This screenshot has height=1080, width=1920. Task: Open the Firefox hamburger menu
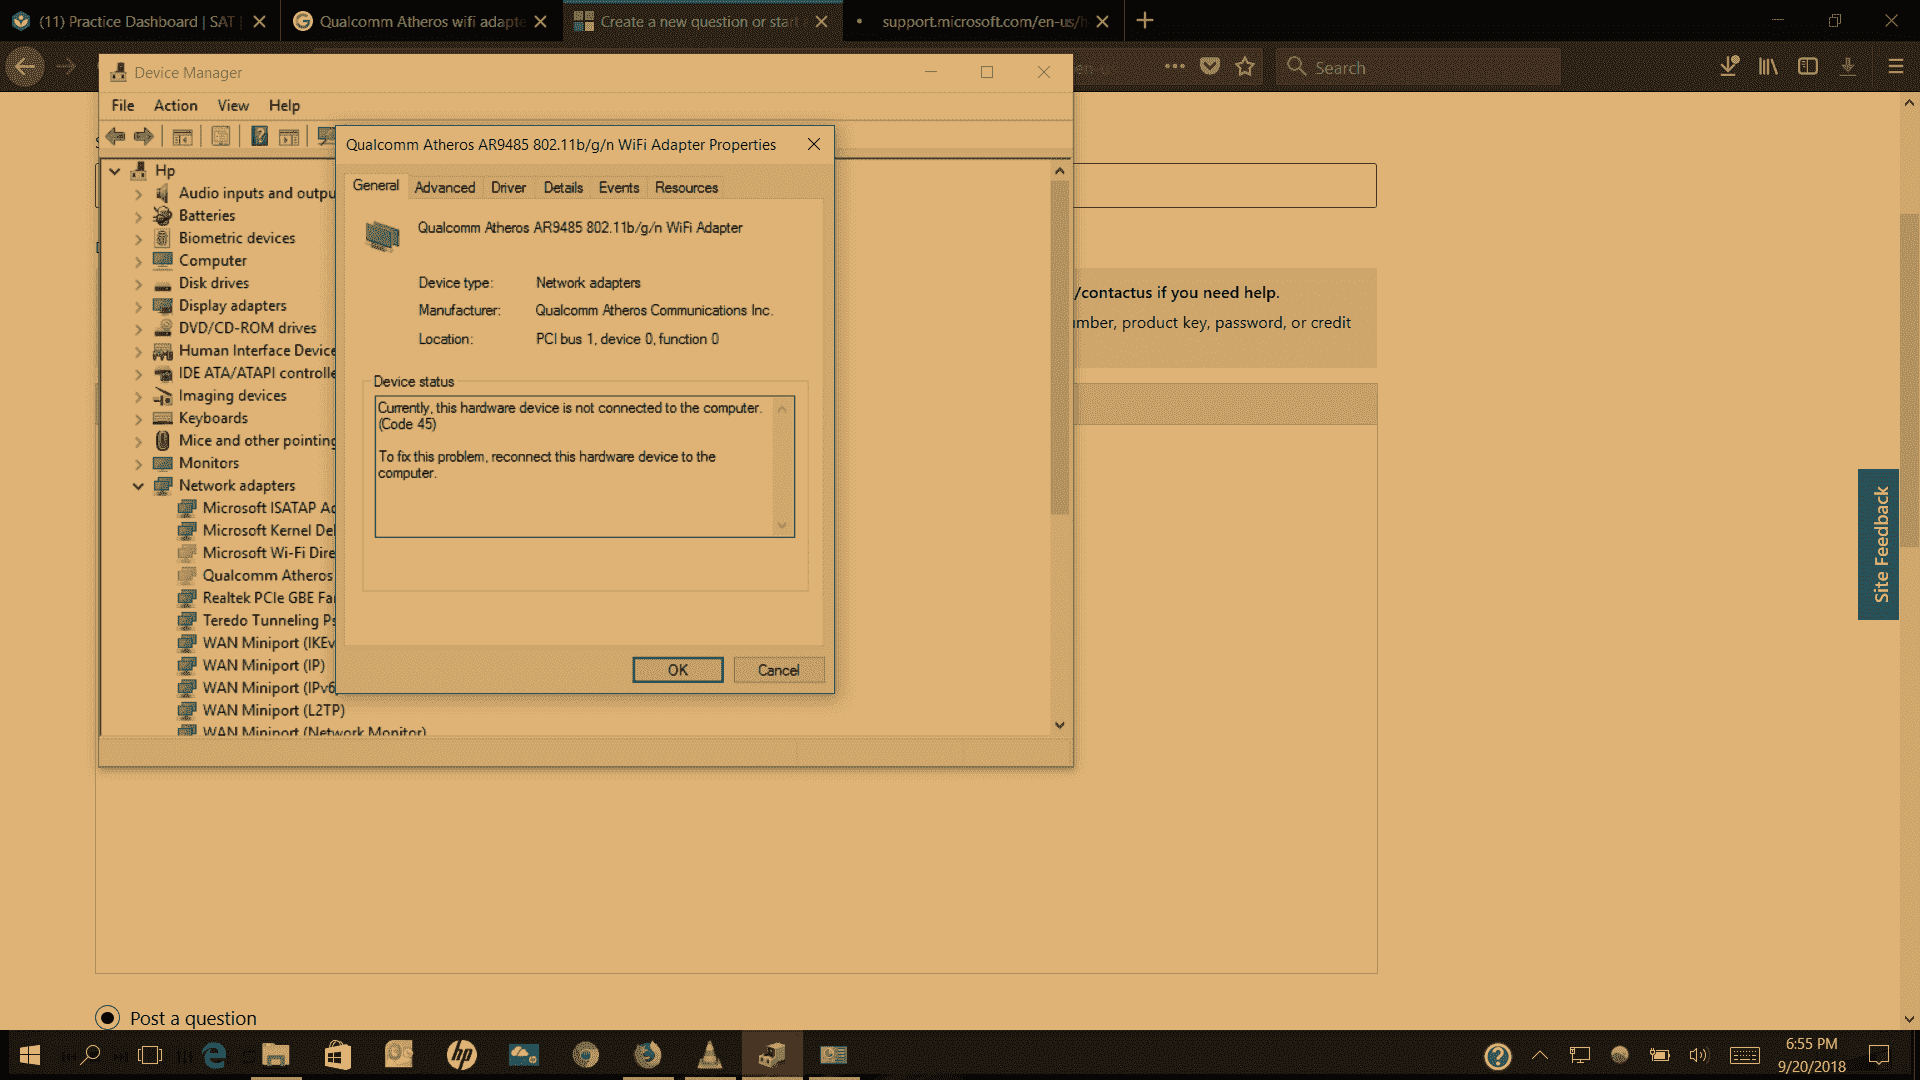[x=1895, y=66]
